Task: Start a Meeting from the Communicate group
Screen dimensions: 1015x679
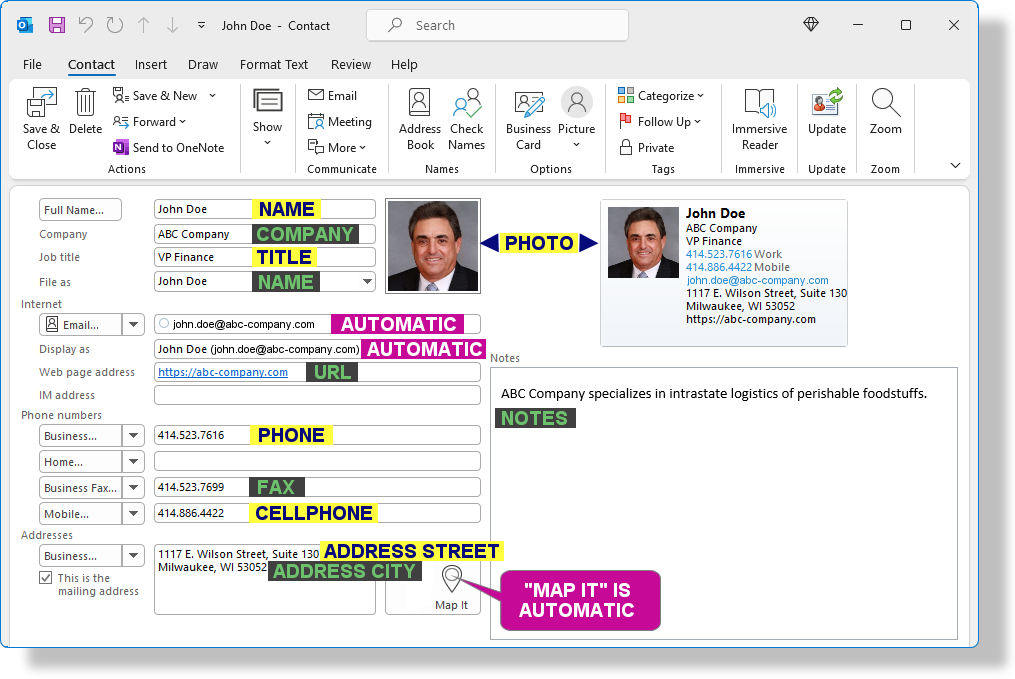Action: [x=341, y=121]
